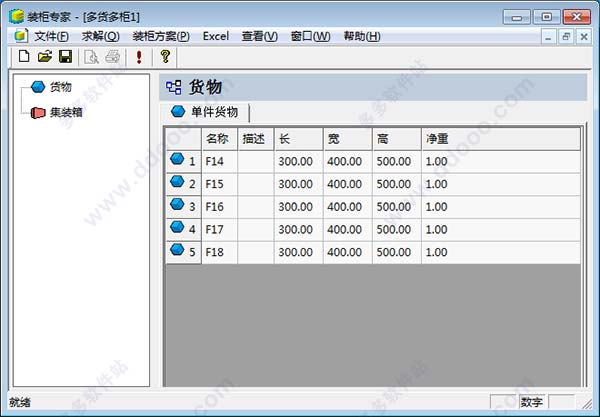Viewport: 600px width, 417px height.
Task: Open the Excel menu
Action: click(216, 36)
